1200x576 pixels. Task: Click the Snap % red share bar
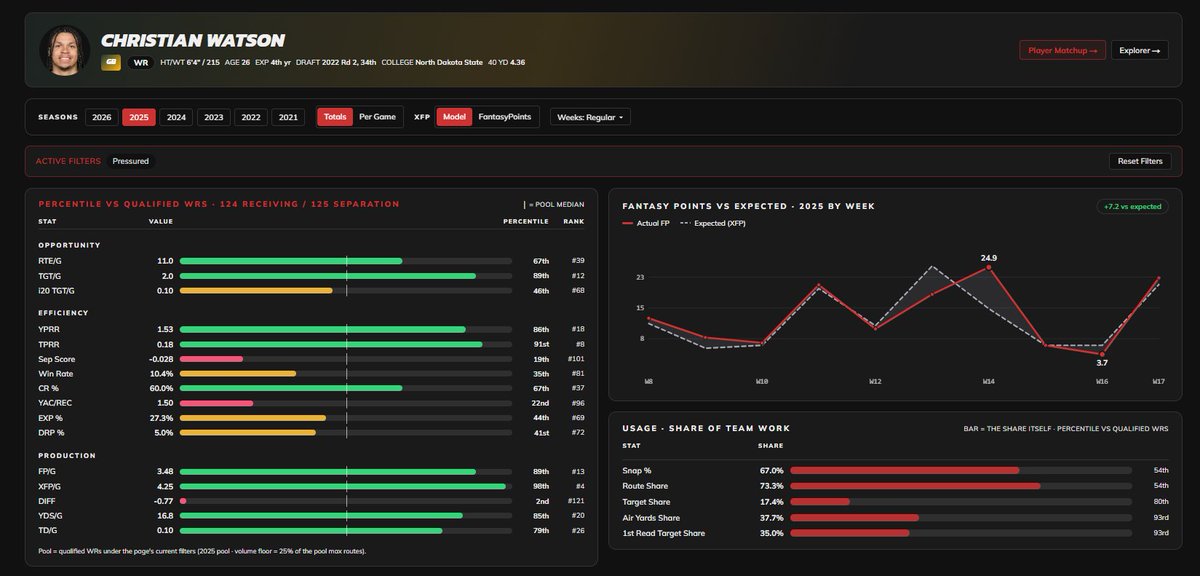pos(904,470)
